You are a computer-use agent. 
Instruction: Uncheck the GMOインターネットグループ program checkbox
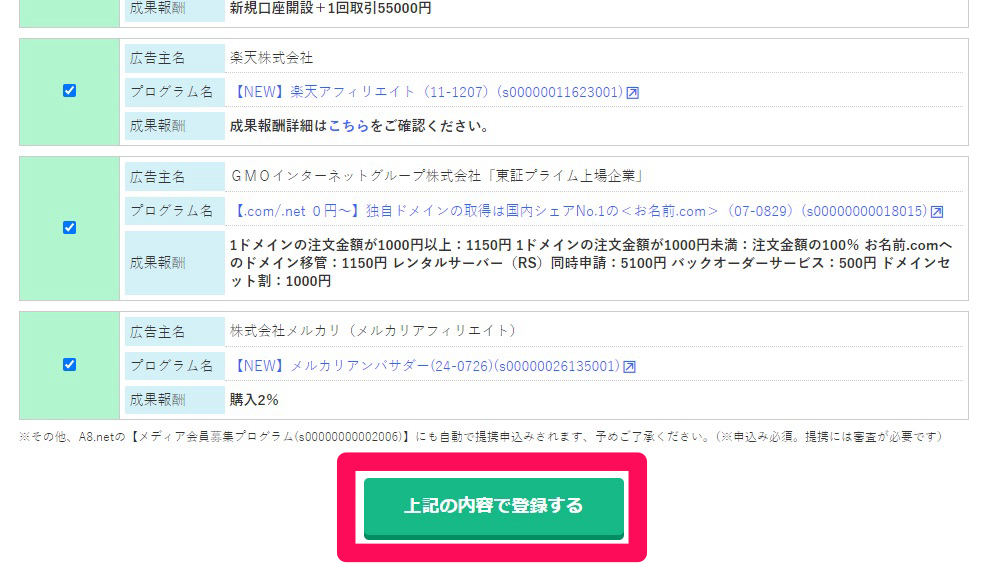(70, 228)
